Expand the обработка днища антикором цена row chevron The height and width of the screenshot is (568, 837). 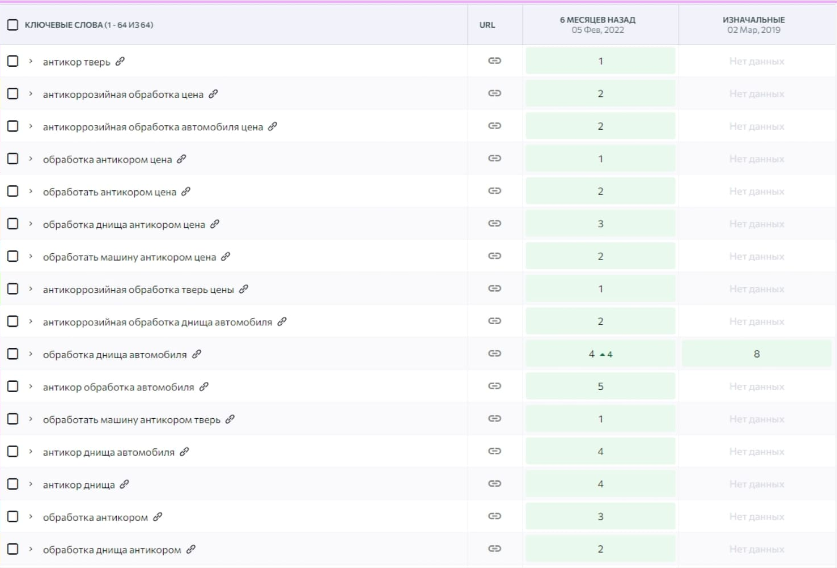pyautogui.click(x=30, y=224)
